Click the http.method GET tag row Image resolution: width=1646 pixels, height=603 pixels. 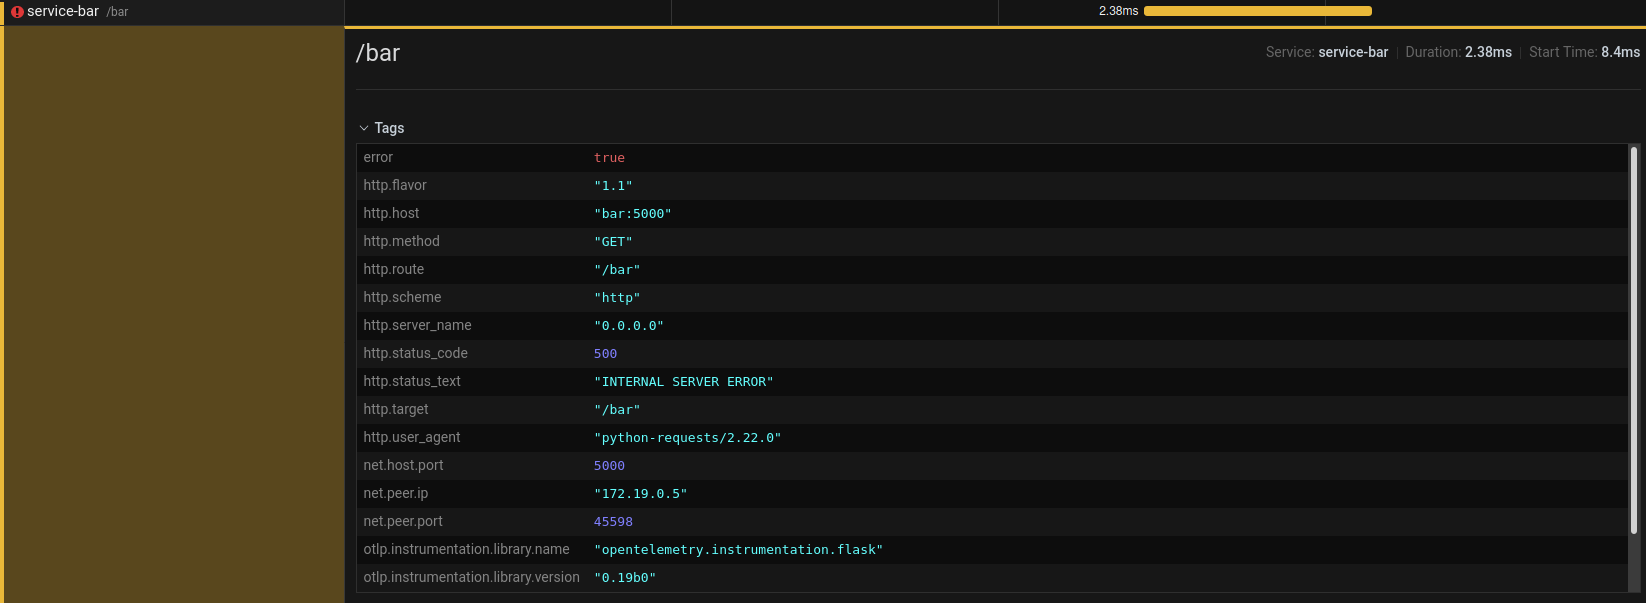(x=613, y=242)
